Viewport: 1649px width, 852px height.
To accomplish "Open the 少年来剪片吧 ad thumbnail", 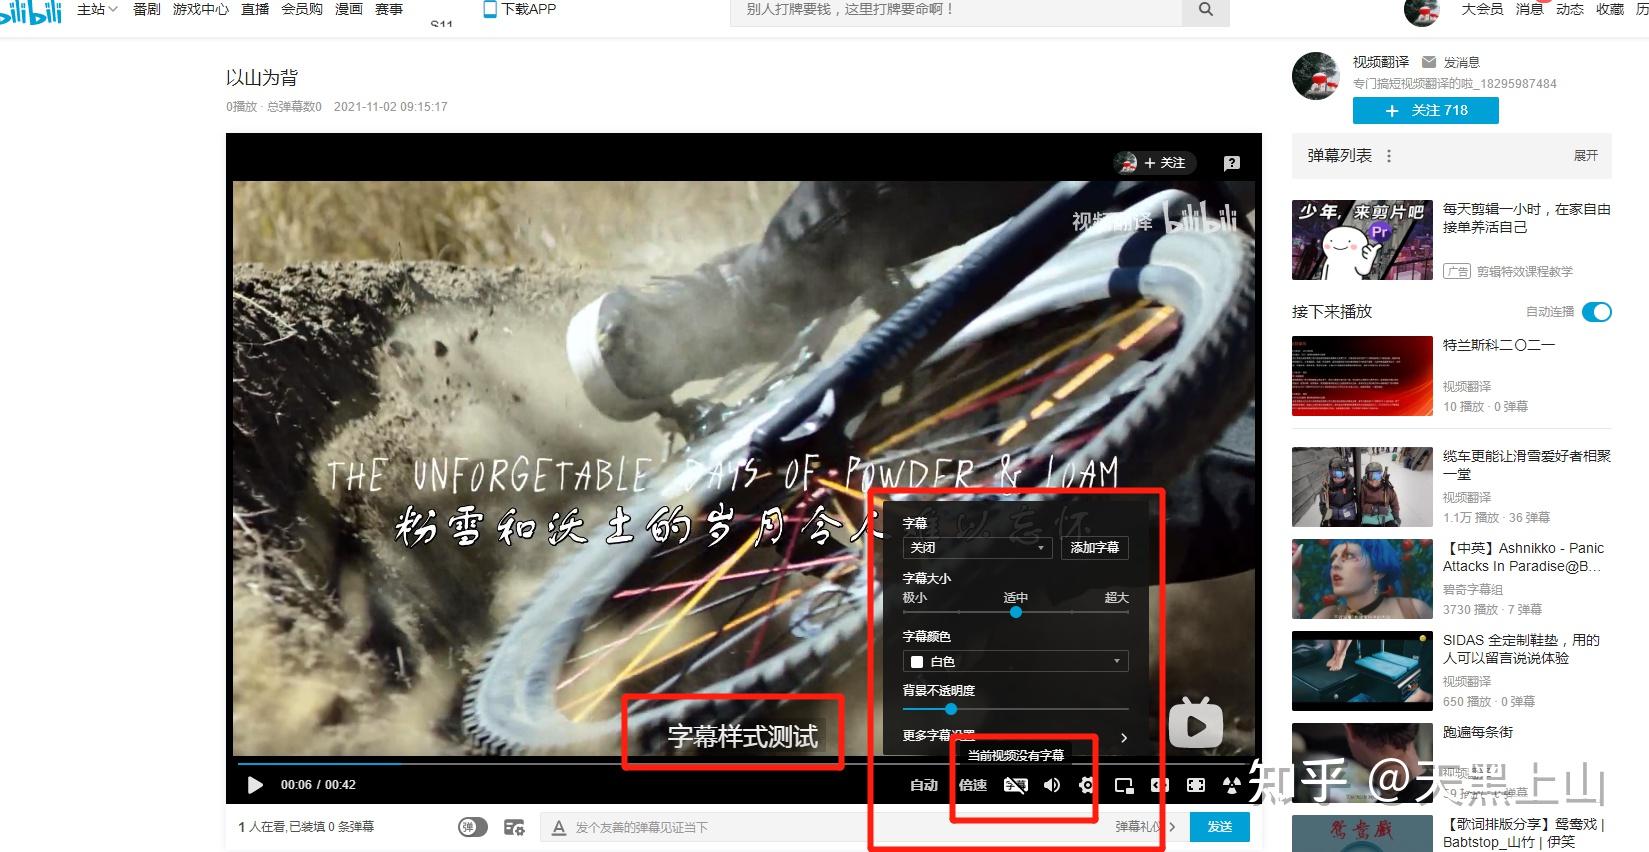I will click(1362, 240).
